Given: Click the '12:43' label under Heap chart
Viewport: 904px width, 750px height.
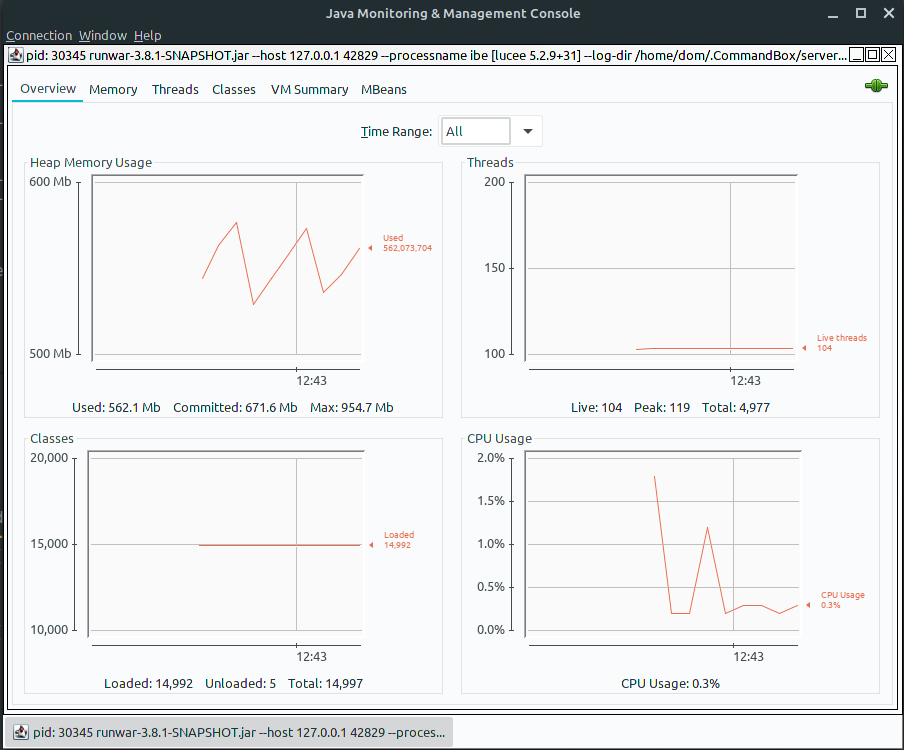Looking at the screenshot, I should tap(311, 380).
